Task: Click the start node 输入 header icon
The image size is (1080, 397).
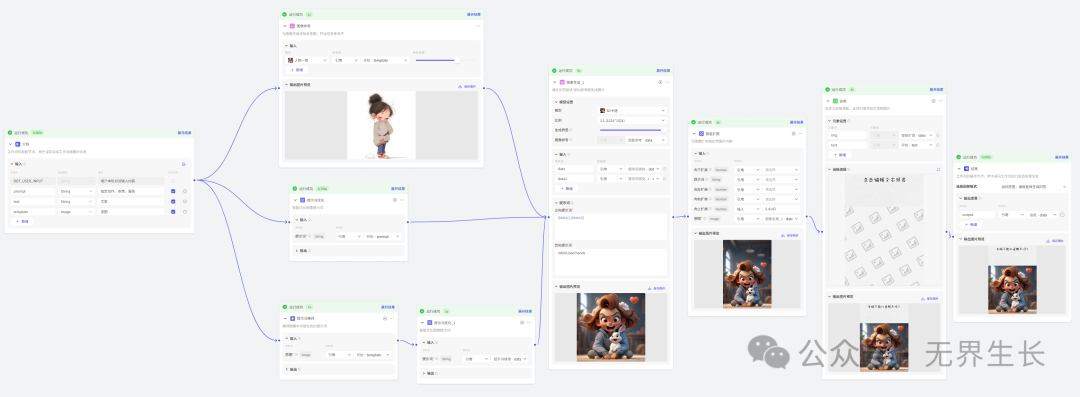Action: 183,164
